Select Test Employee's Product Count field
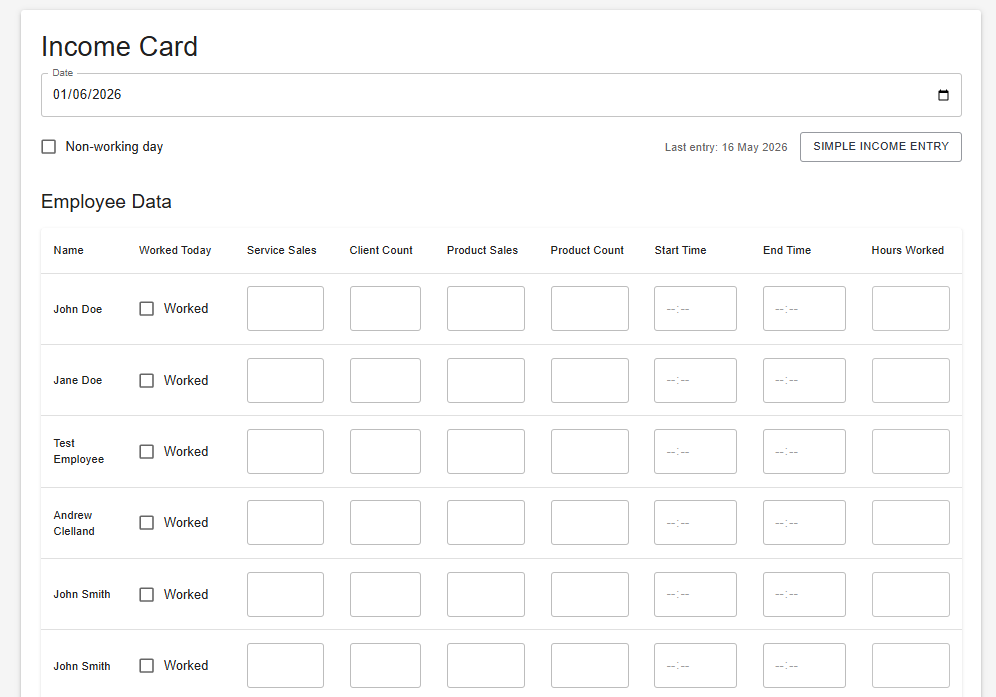The height and width of the screenshot is (697, 996). point(589,452)
